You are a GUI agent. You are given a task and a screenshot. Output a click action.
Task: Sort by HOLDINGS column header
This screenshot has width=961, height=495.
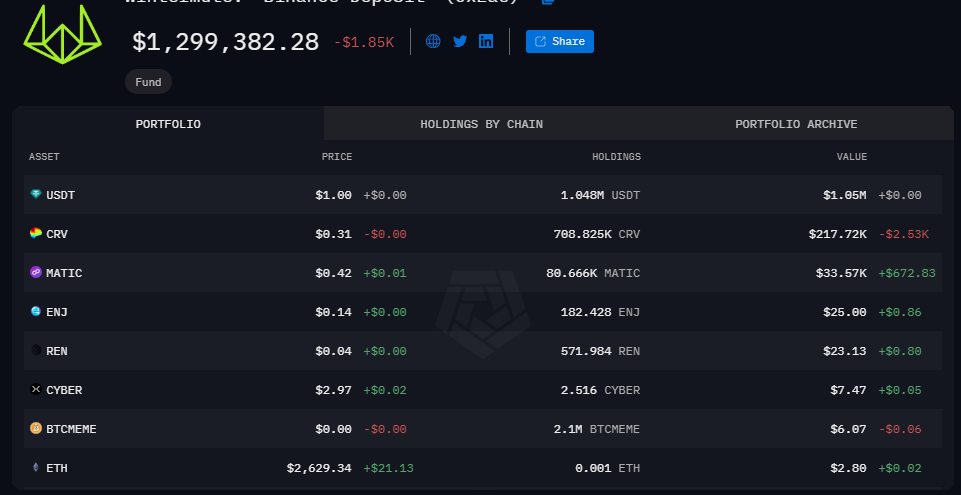617,157
